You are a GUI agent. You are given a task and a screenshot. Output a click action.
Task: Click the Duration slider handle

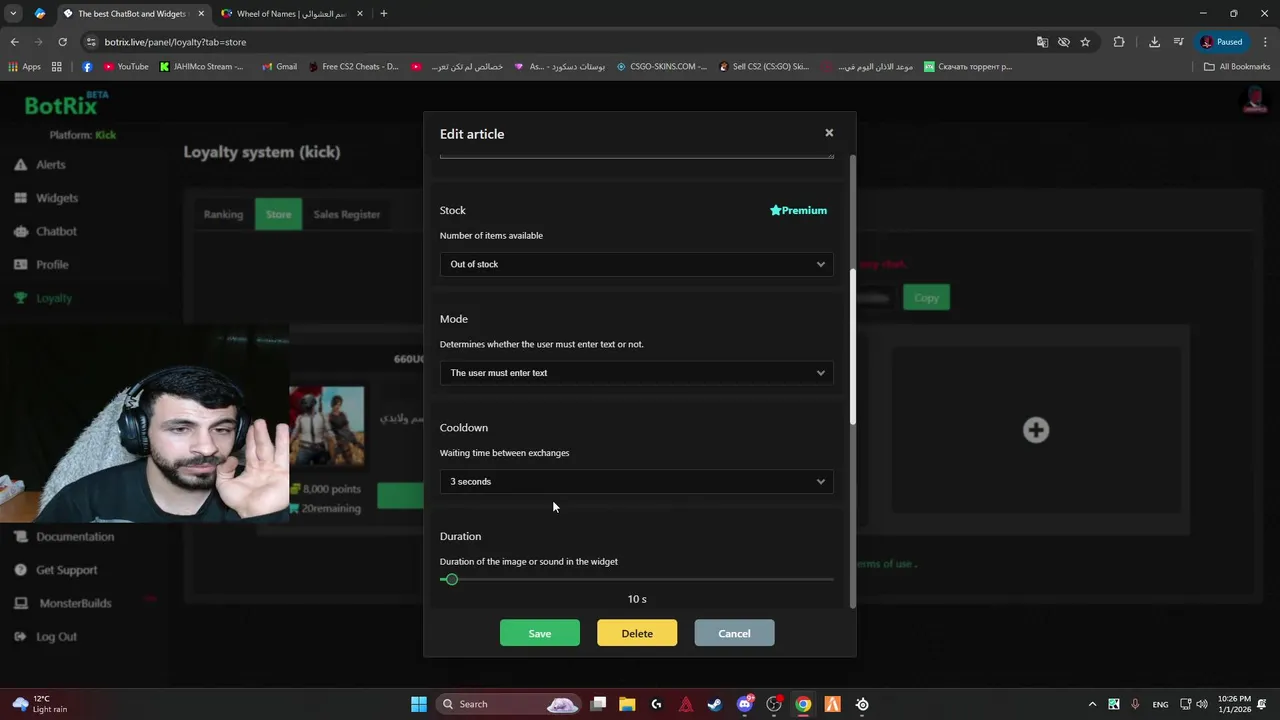tap(451, 580)
